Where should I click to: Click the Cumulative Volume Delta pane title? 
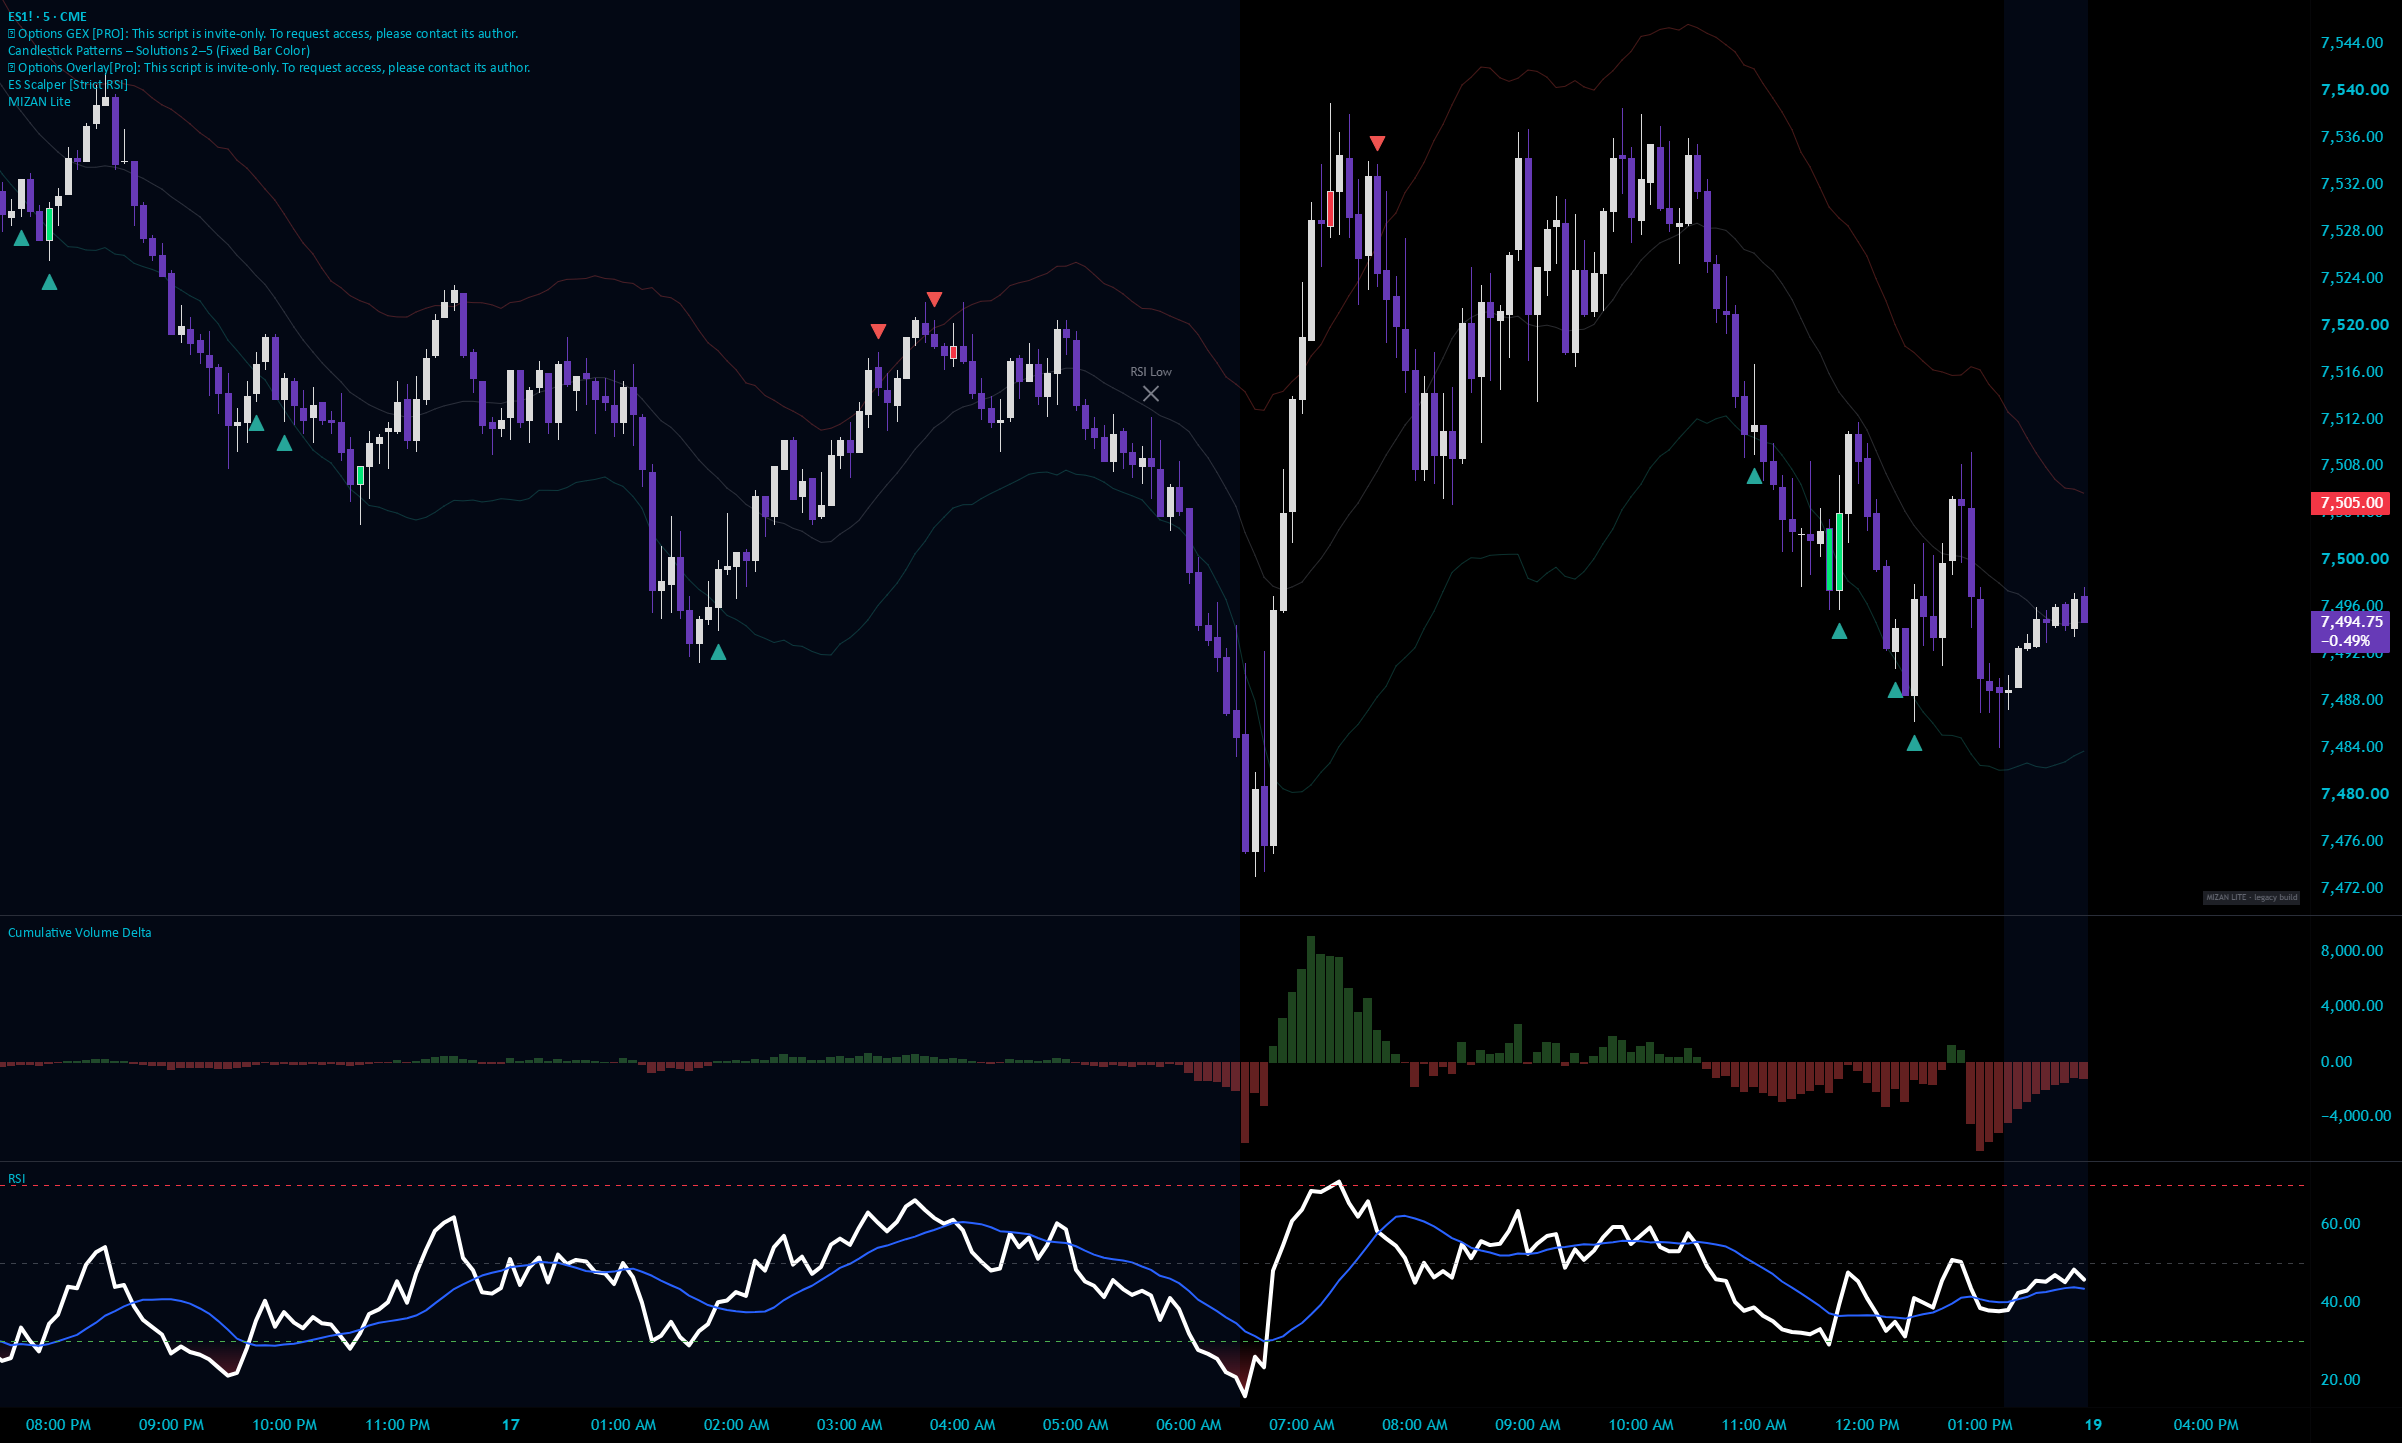tap(80, 933)
